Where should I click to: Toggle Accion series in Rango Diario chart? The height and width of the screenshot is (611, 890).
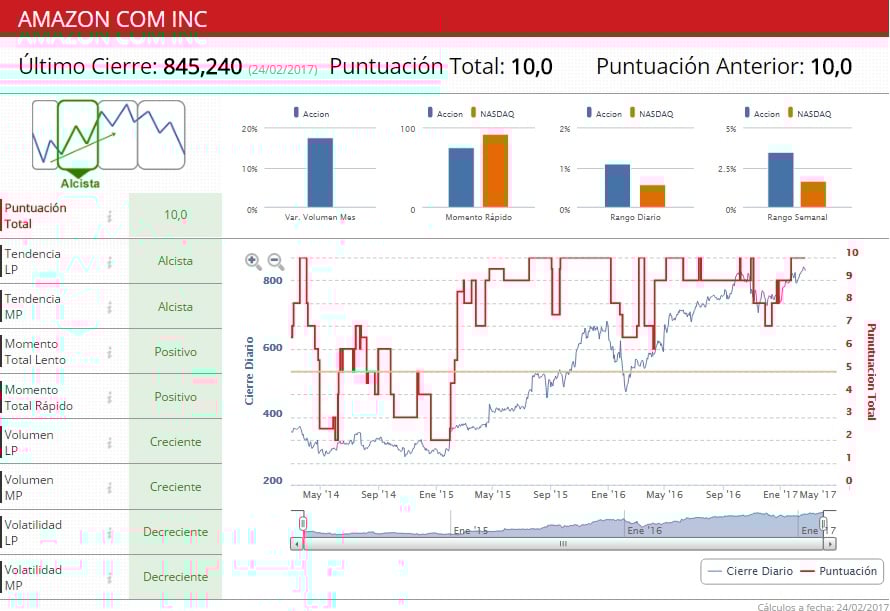(x=604, y=114)
